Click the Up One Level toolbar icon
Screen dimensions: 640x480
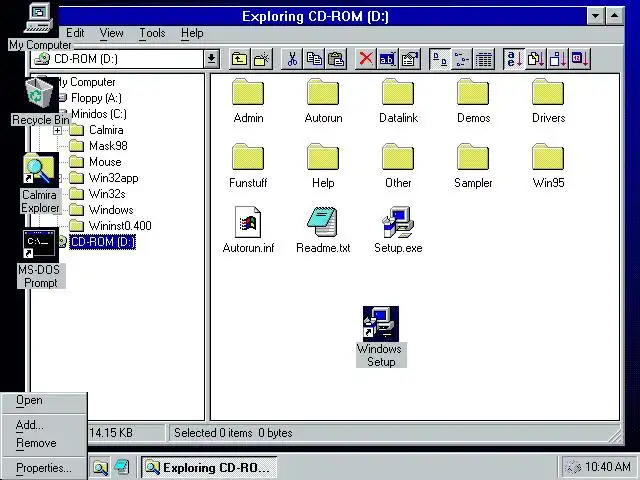pyautogui.click(x=240, y=60)
